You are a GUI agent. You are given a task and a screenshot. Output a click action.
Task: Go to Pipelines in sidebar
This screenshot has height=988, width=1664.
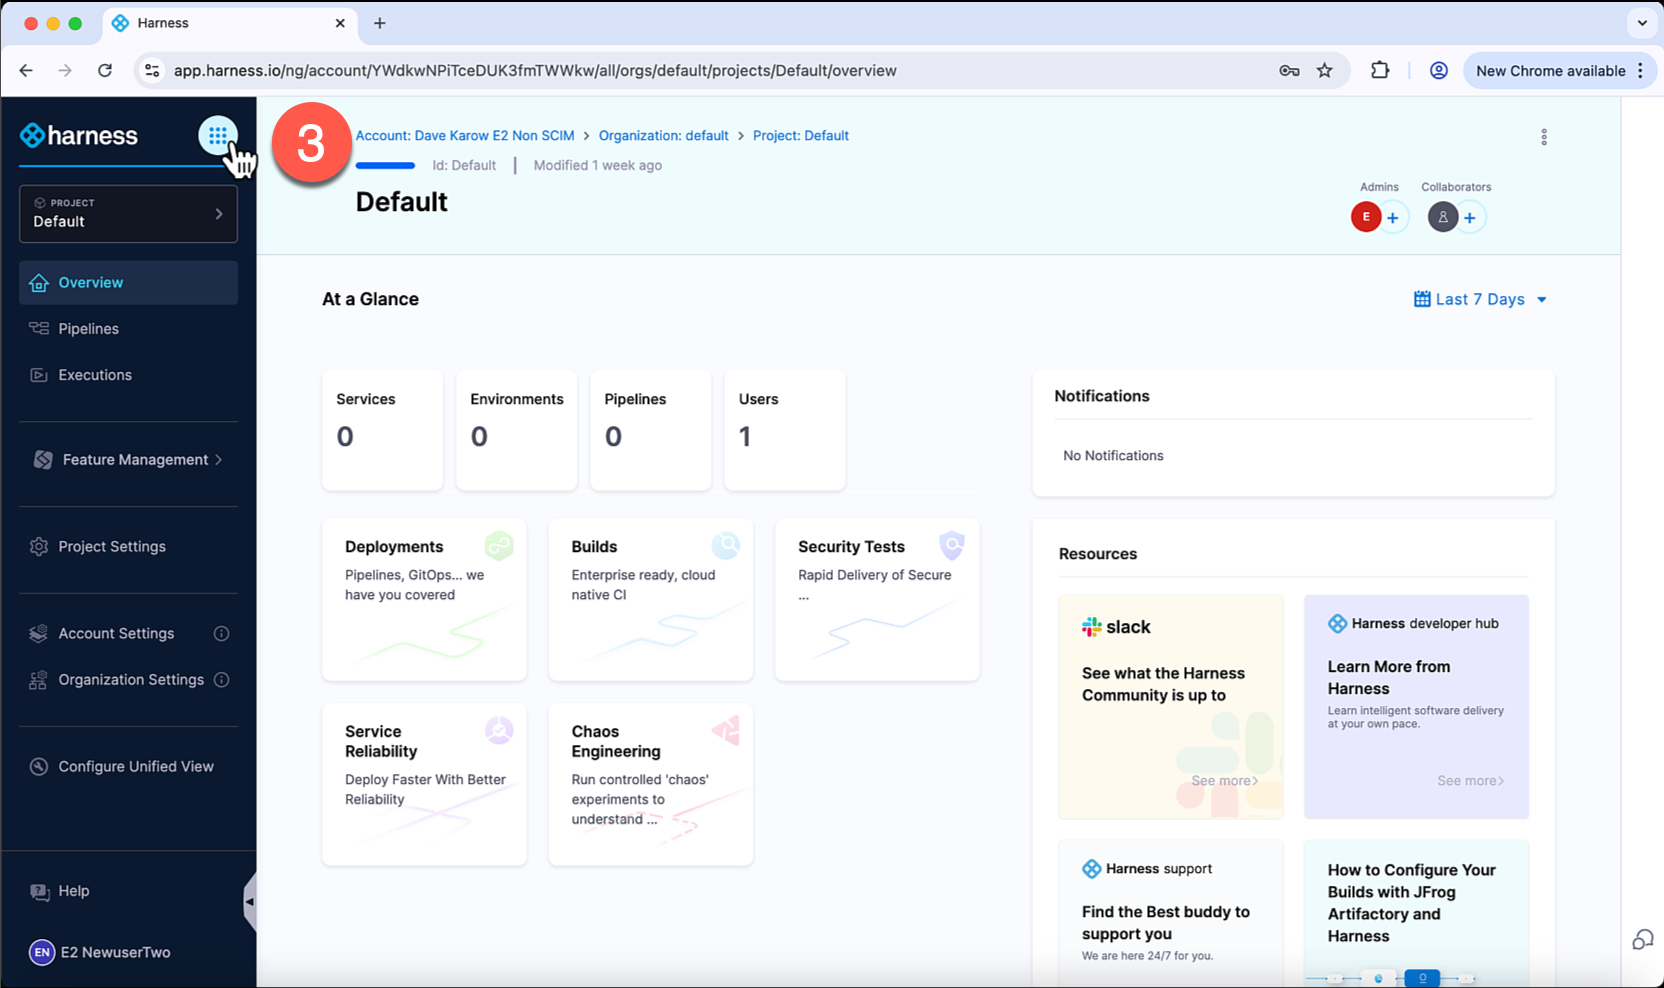(x=88, y=329)
